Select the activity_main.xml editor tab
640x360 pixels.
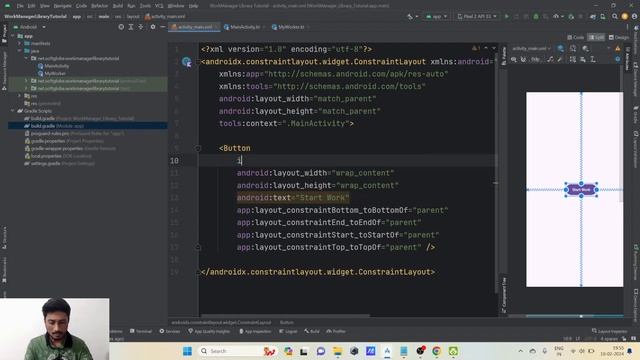195,27
